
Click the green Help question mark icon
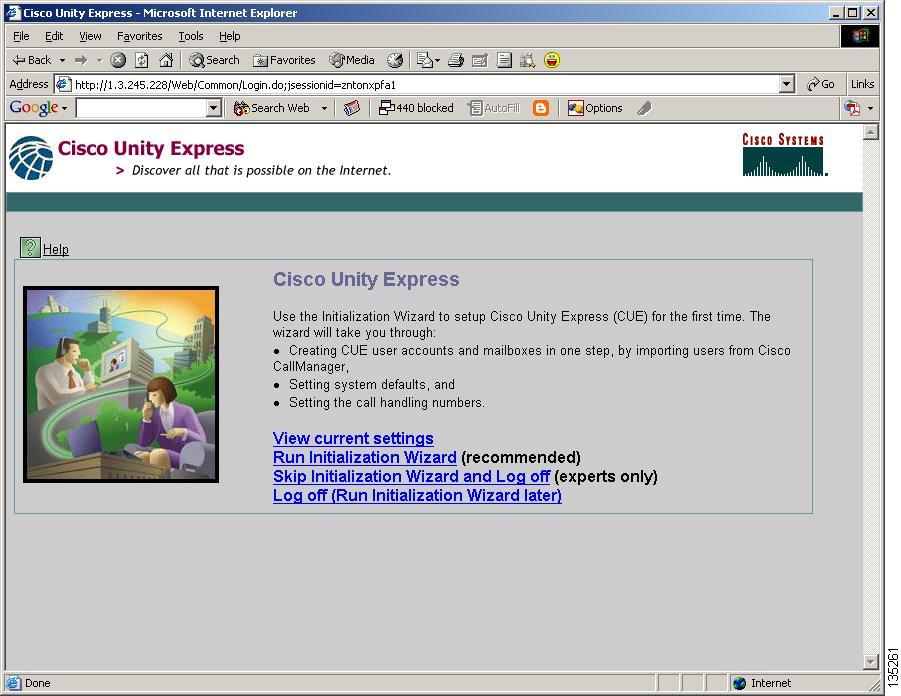click(x=30, y=248)
